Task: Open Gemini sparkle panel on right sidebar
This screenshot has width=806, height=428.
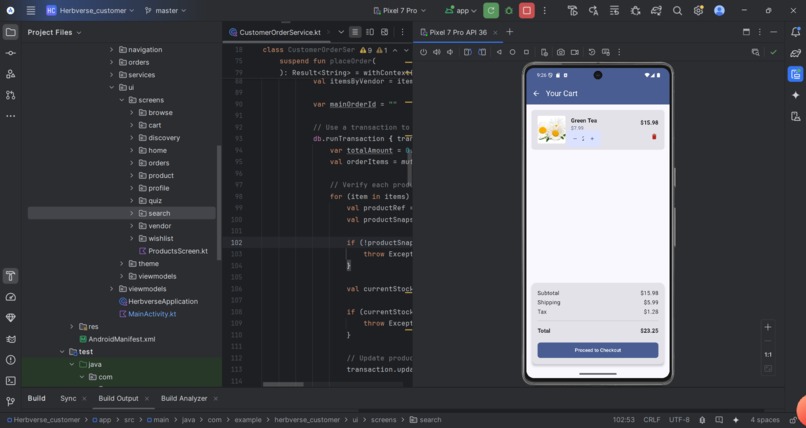Action: tap(795, 95)
